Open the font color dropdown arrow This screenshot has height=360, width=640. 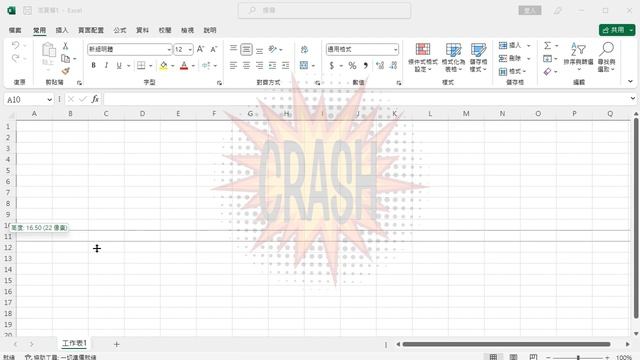click(x=193, y=65)
